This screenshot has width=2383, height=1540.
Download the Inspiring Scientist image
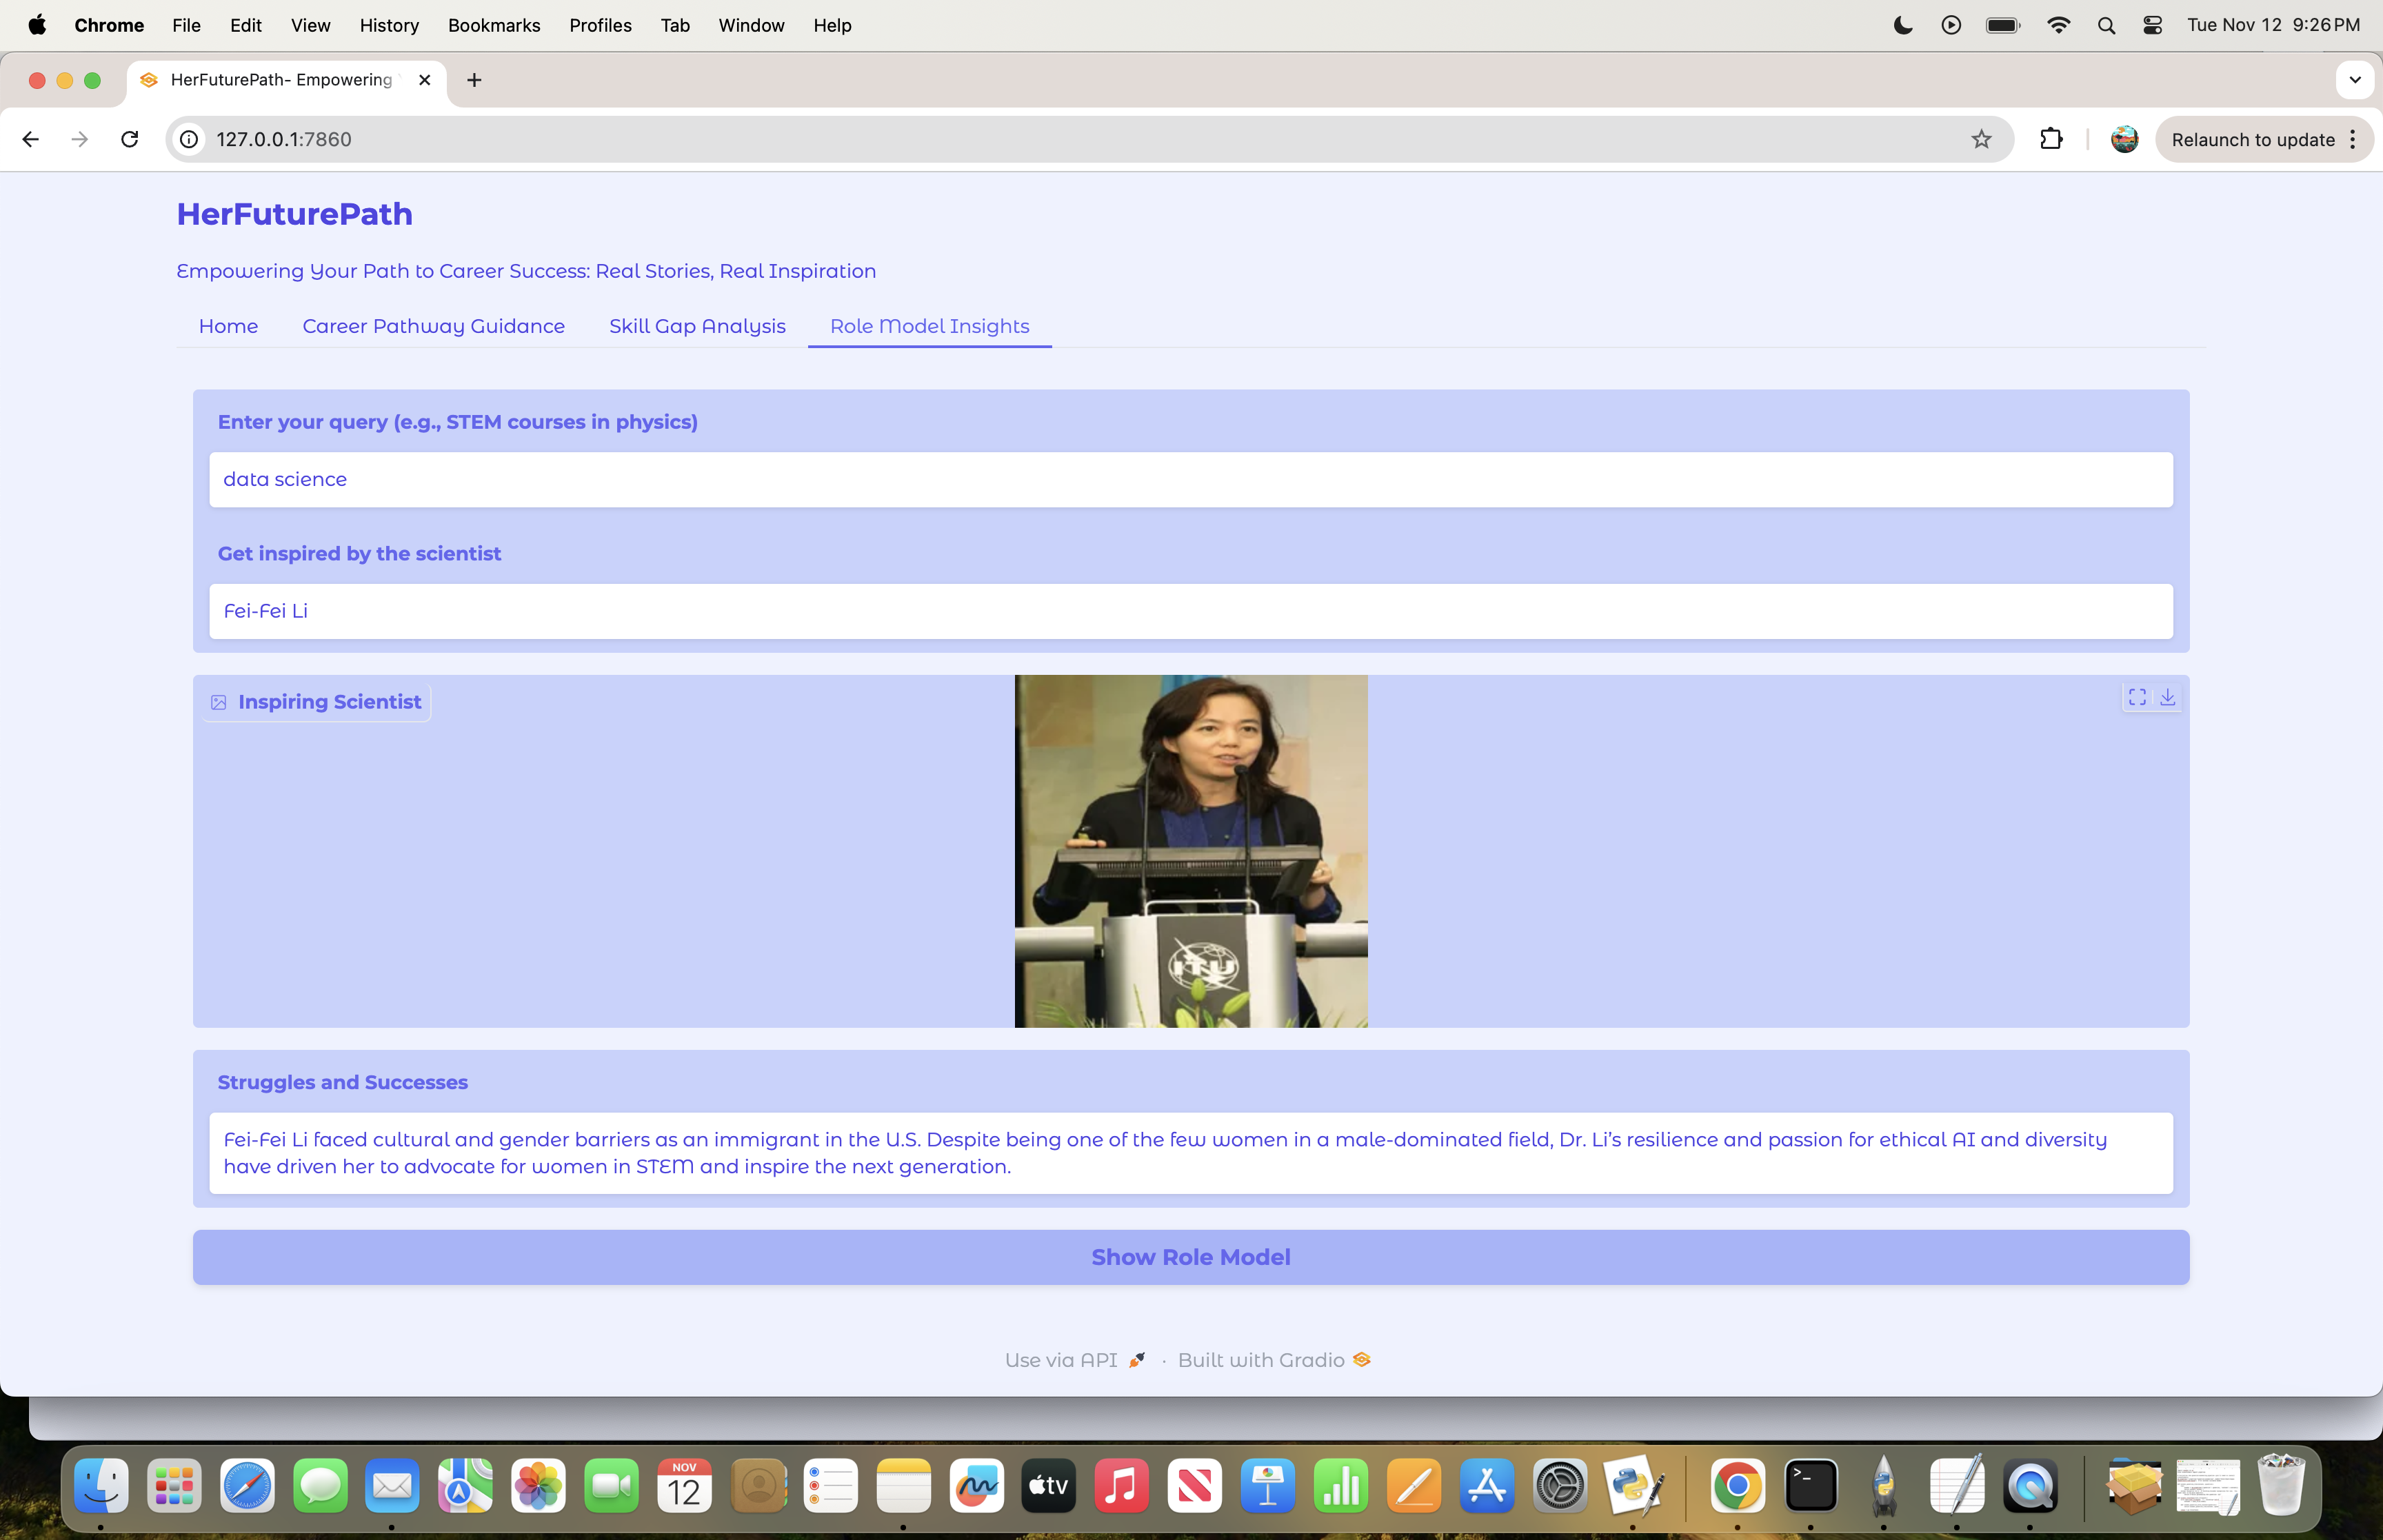(x=2167, y=697)
